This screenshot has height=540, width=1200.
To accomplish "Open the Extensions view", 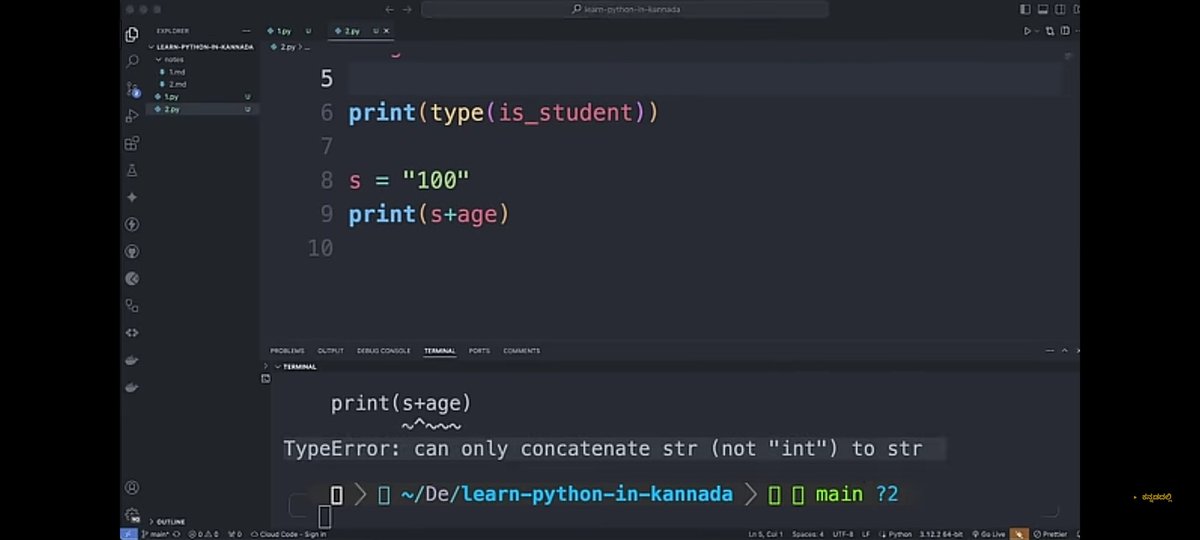I will (x=132, y=143).
